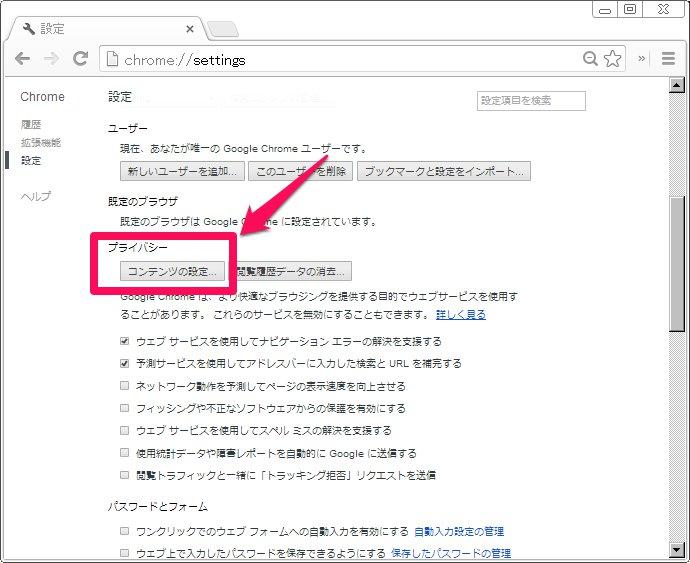The height and width of the screenshot is (563, 690).
Task: Open the Chrome hamburger menu
Action: coord(668,58)
